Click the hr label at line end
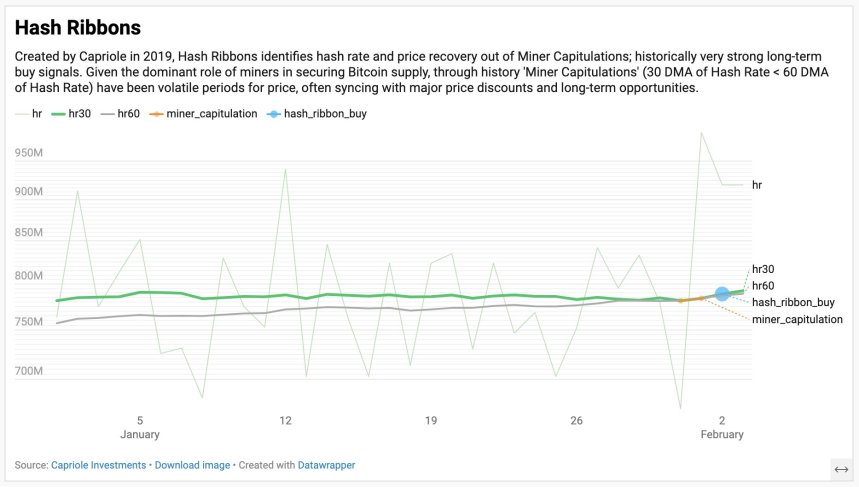The height and width of the screenshot is (487, 859). (757, 185)
